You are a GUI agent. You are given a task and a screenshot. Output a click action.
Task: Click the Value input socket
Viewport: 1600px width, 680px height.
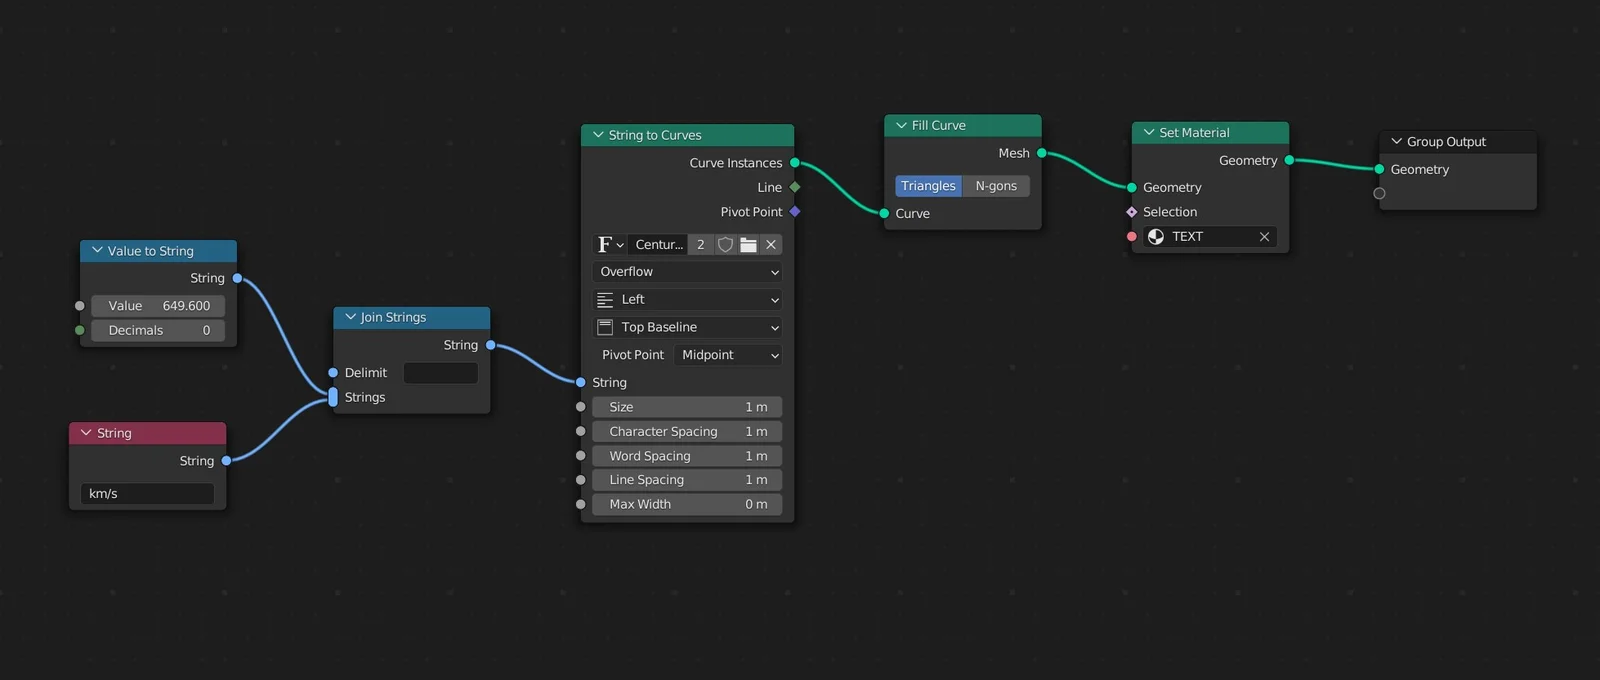(80, 306)
